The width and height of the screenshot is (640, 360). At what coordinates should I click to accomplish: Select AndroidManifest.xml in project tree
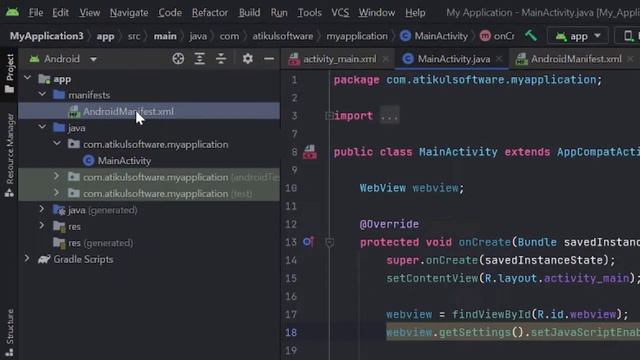coord(149,111)
